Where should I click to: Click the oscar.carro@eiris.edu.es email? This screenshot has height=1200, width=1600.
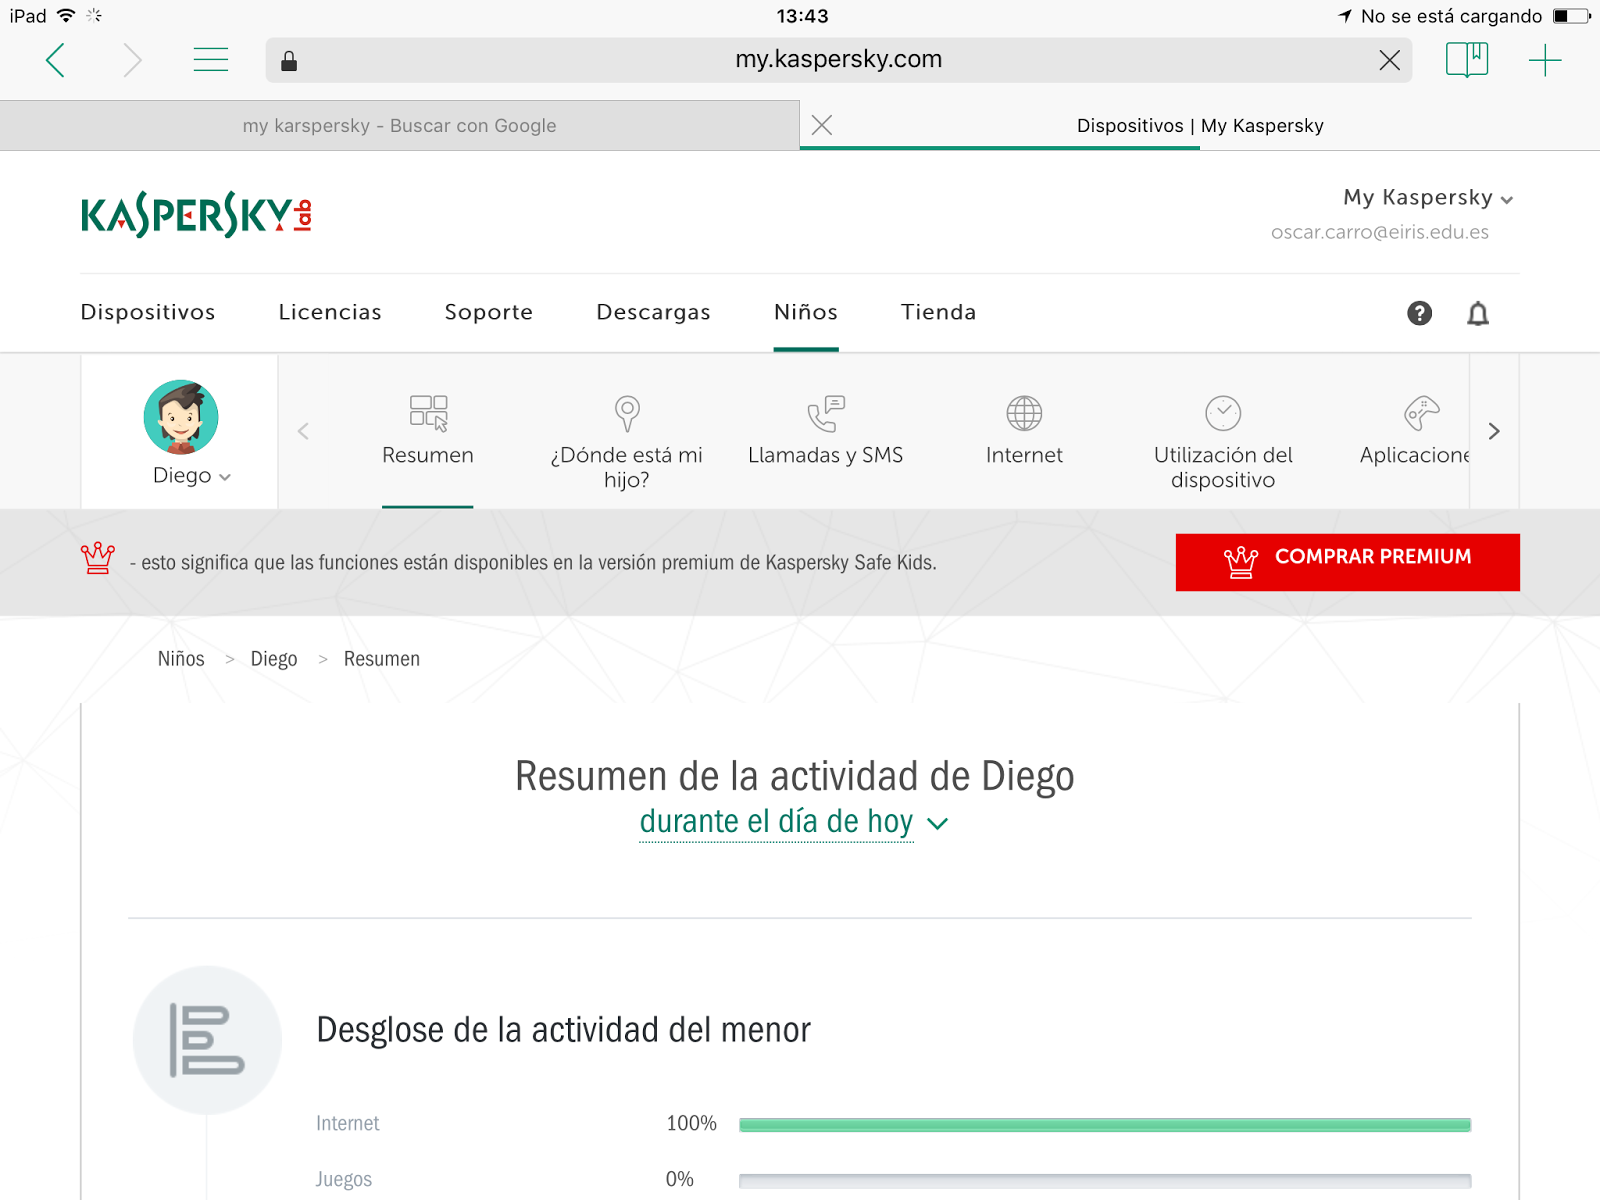(1380, 232)
